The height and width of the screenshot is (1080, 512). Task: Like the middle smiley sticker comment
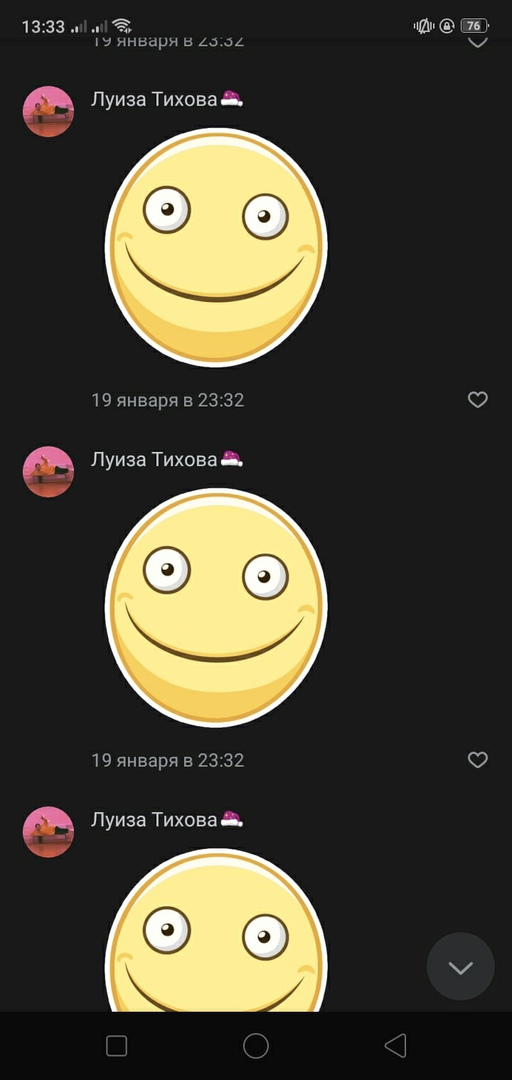[x=478, y=760]
